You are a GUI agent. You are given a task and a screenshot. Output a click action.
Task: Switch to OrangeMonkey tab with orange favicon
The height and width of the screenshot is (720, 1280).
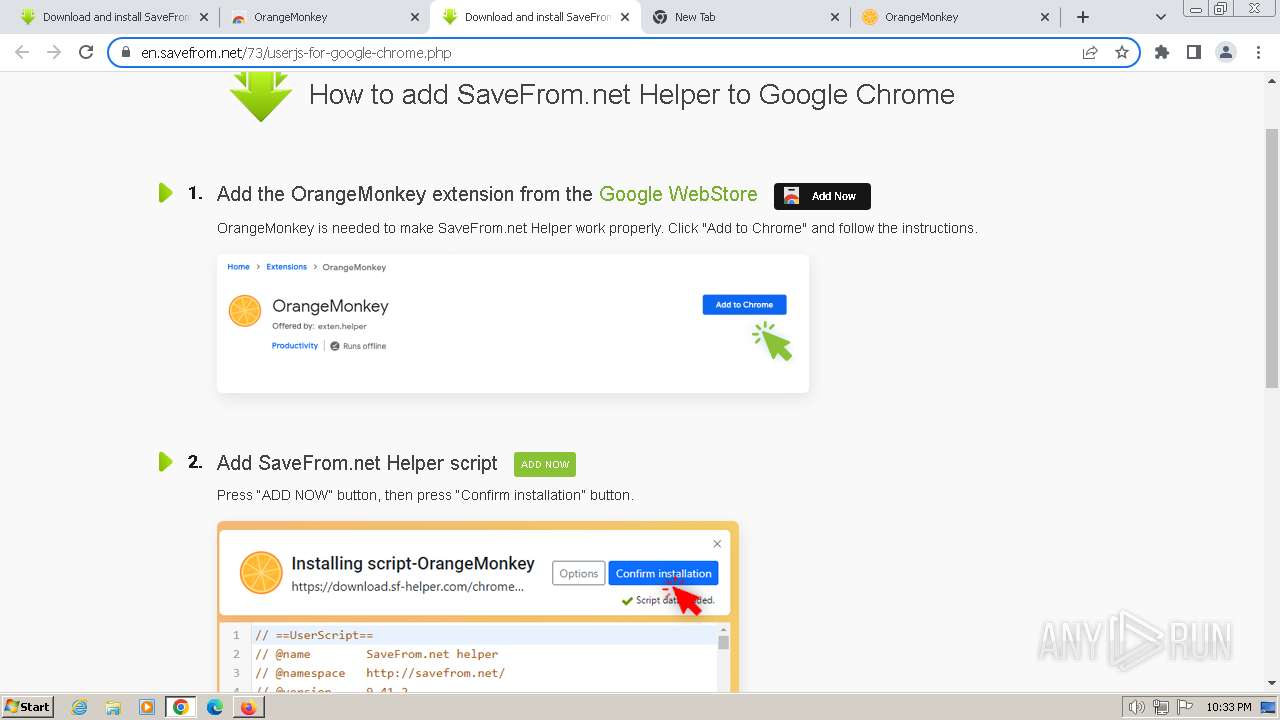click(x=955, y=17)
